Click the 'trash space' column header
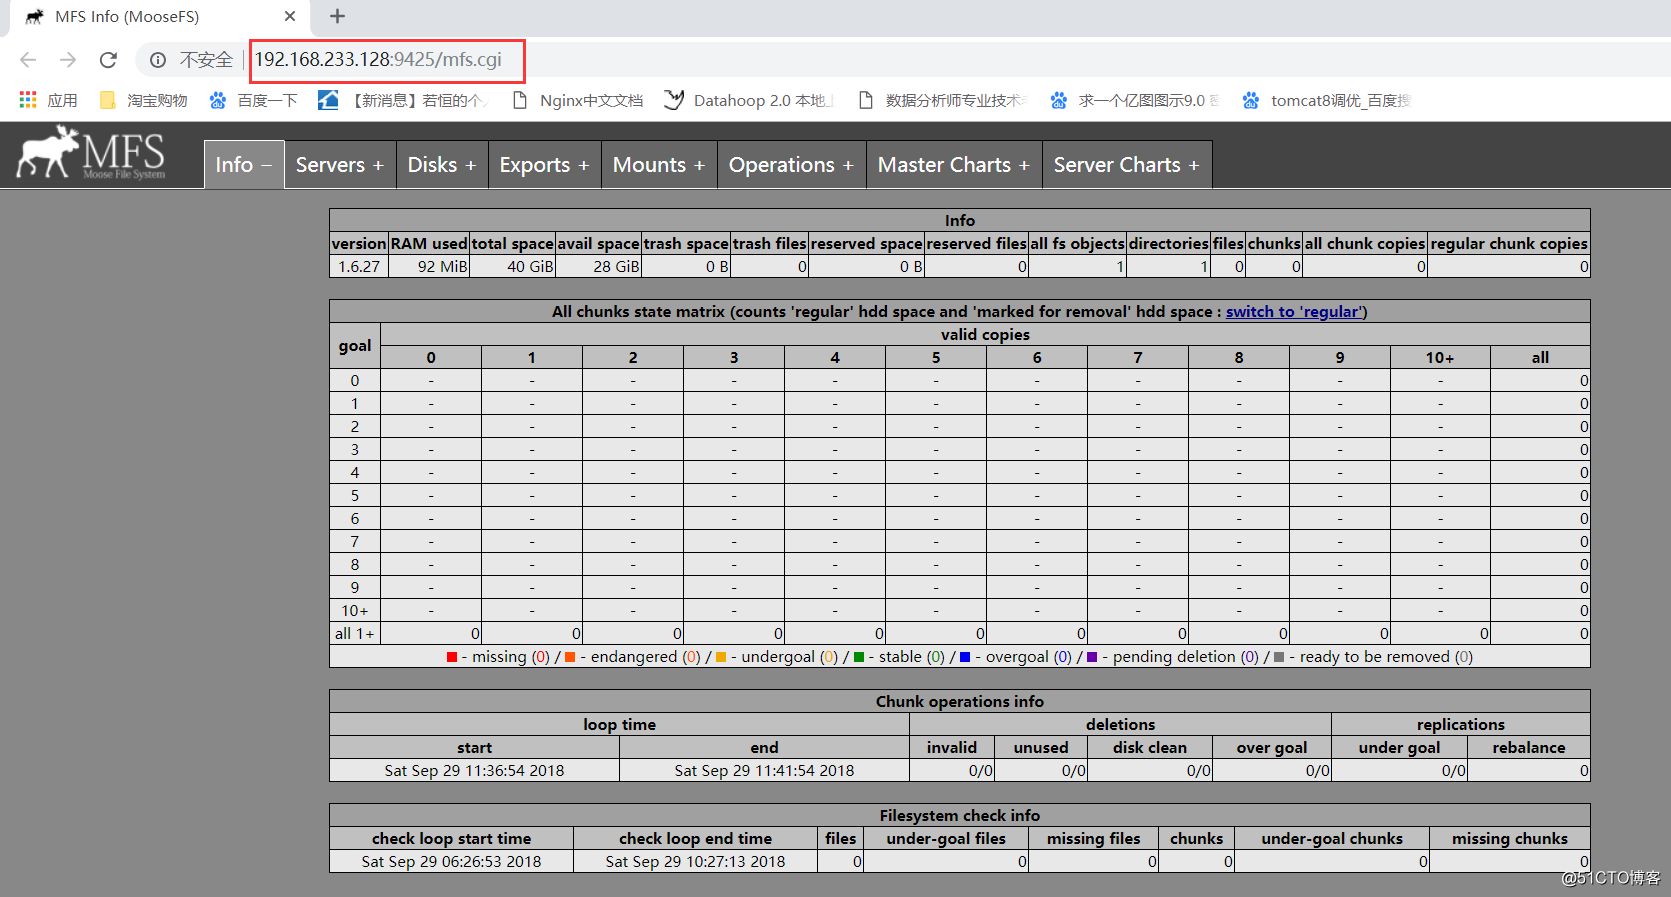This screenshot has width=1671, height=897. (x=686, y=244)
